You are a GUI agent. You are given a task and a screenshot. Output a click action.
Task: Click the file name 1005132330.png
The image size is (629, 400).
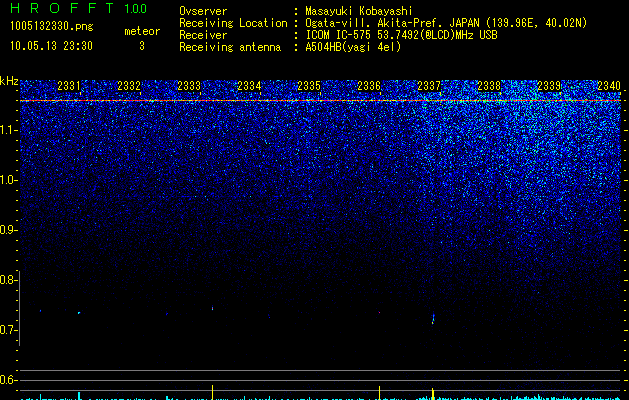tap(52, 27)
